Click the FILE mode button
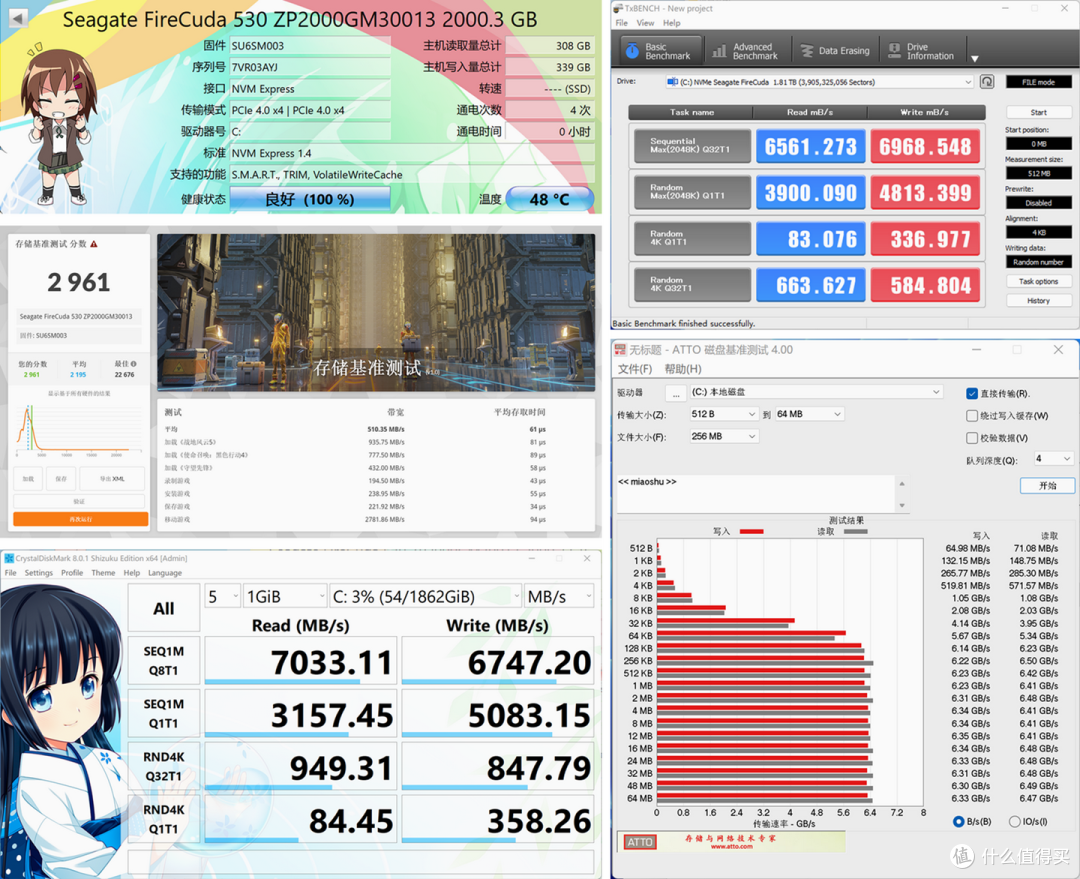Viewport: 1080px width, 879px height. [1038, 82]
